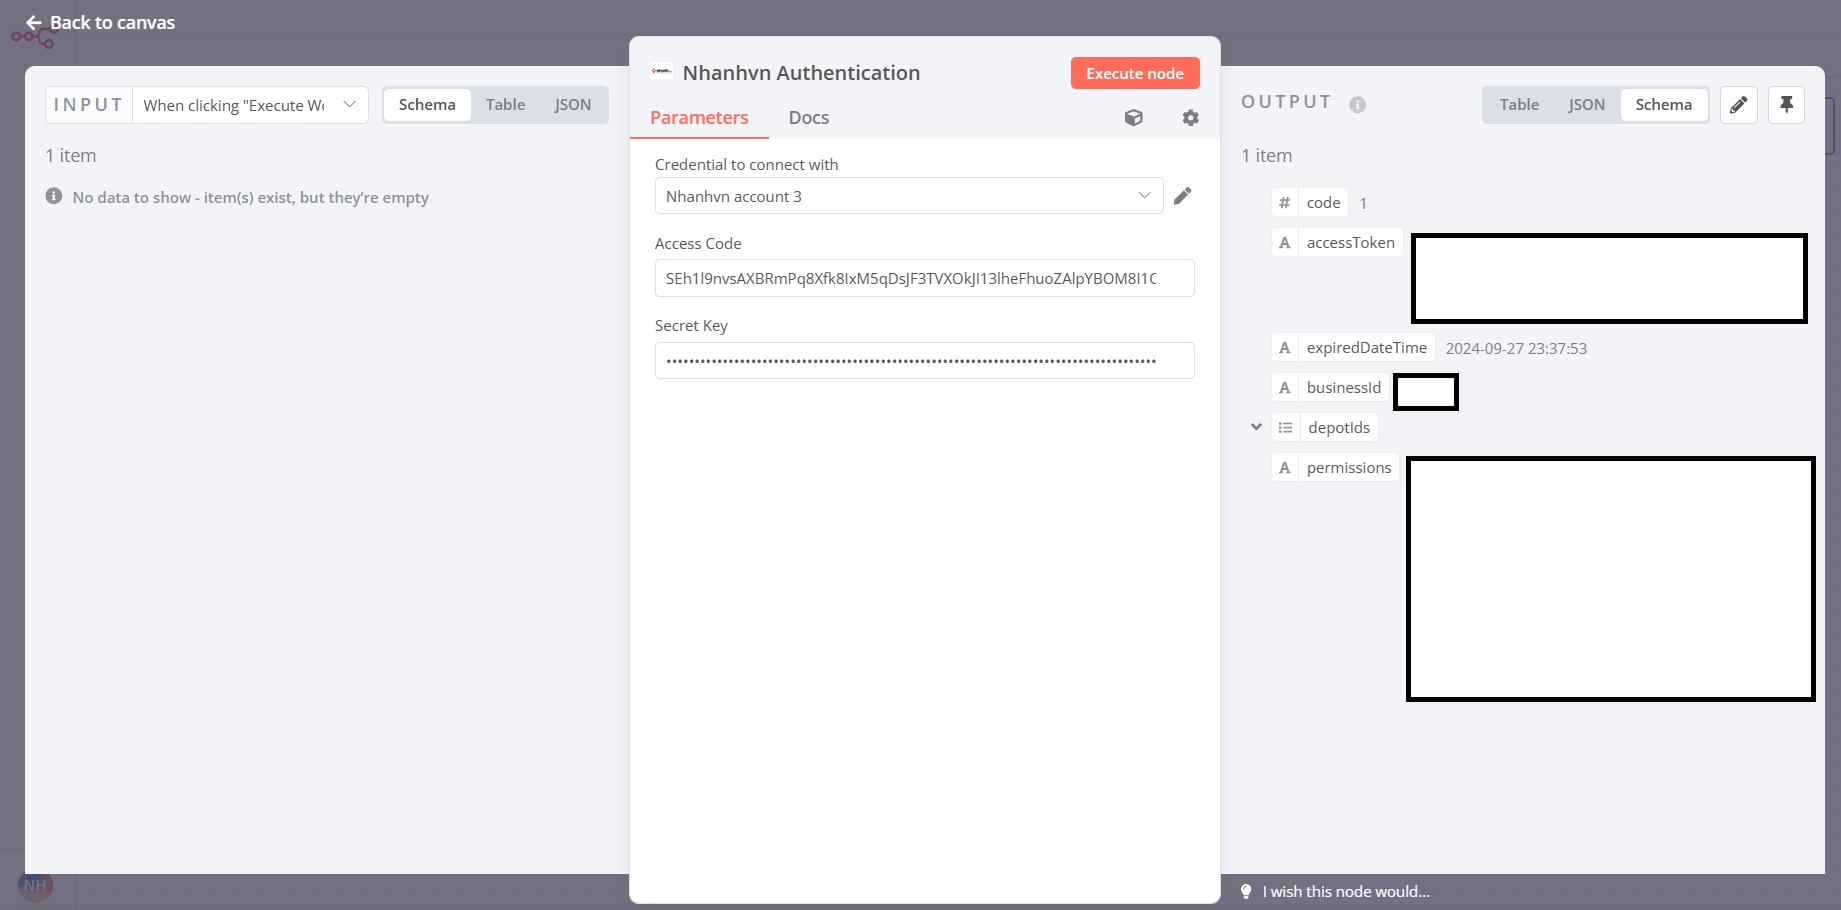Click the Secret Key field
This screenshot has width=1841, height=910.
point(924,361)
